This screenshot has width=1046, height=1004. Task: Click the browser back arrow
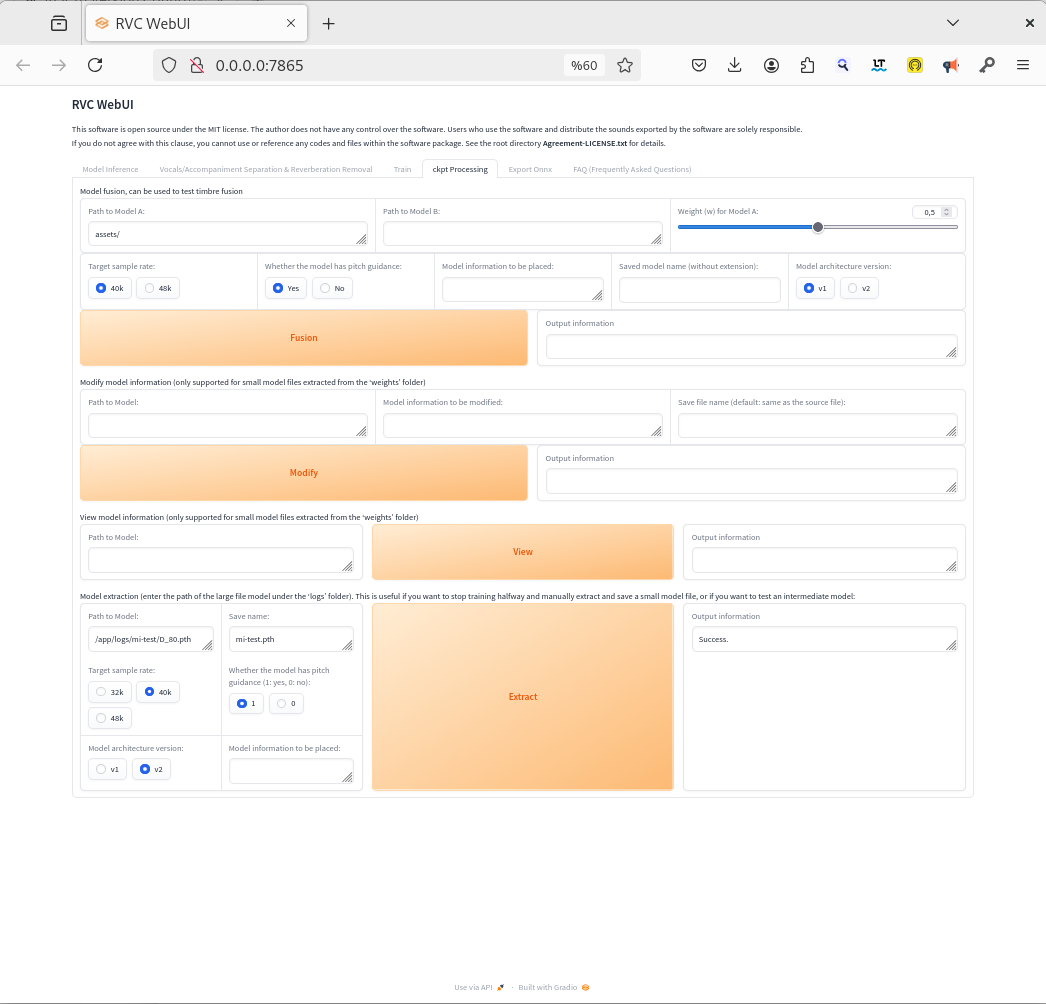coord(23,65)
